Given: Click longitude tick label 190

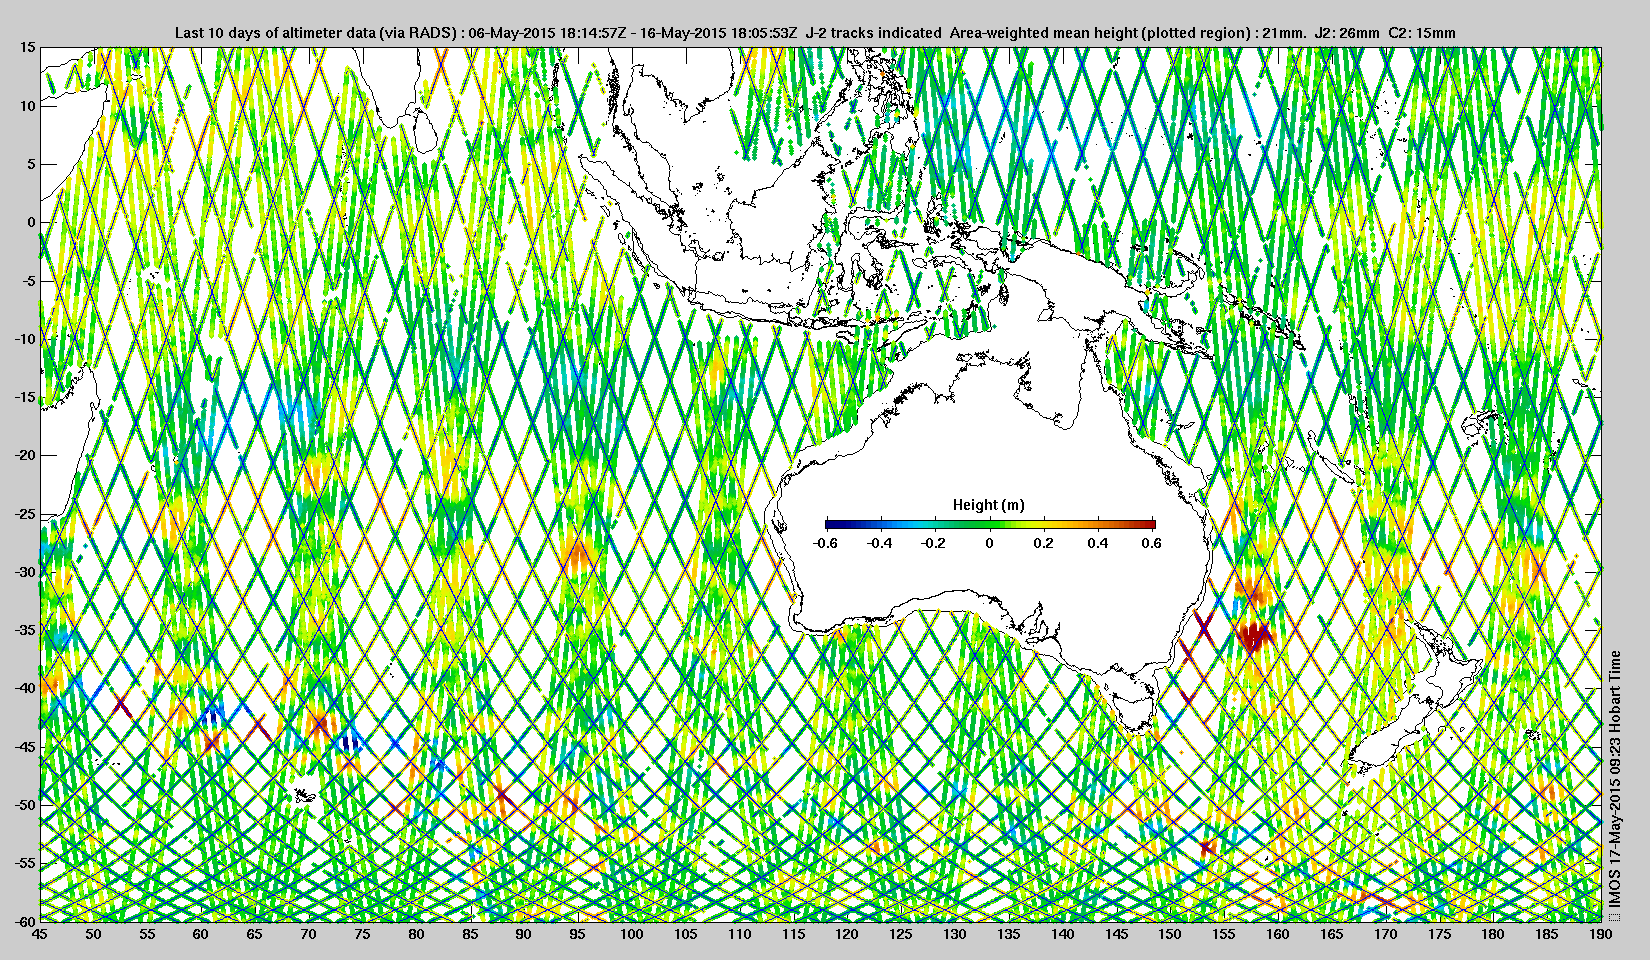Looking at the screenshot, I should coord(1600,934).
